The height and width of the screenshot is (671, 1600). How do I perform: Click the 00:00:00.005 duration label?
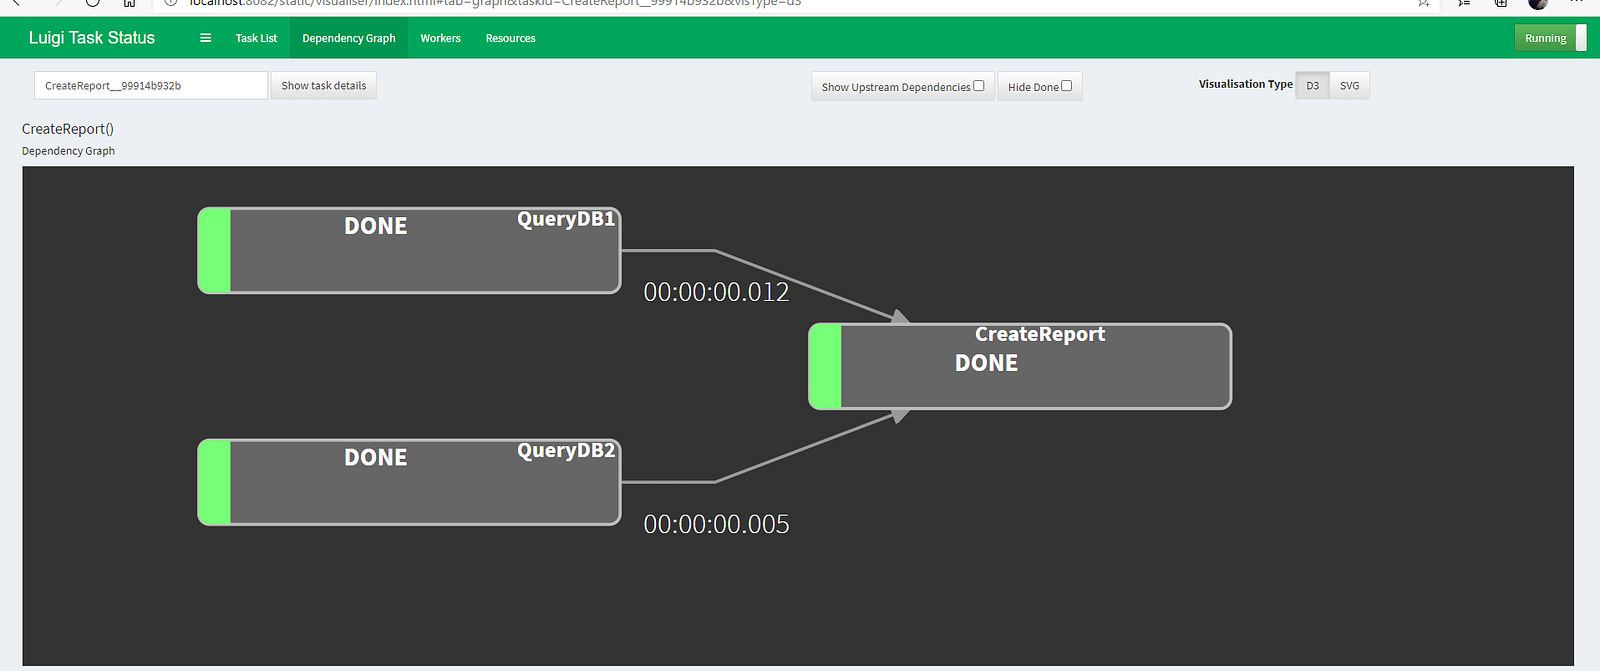[716, 524]
